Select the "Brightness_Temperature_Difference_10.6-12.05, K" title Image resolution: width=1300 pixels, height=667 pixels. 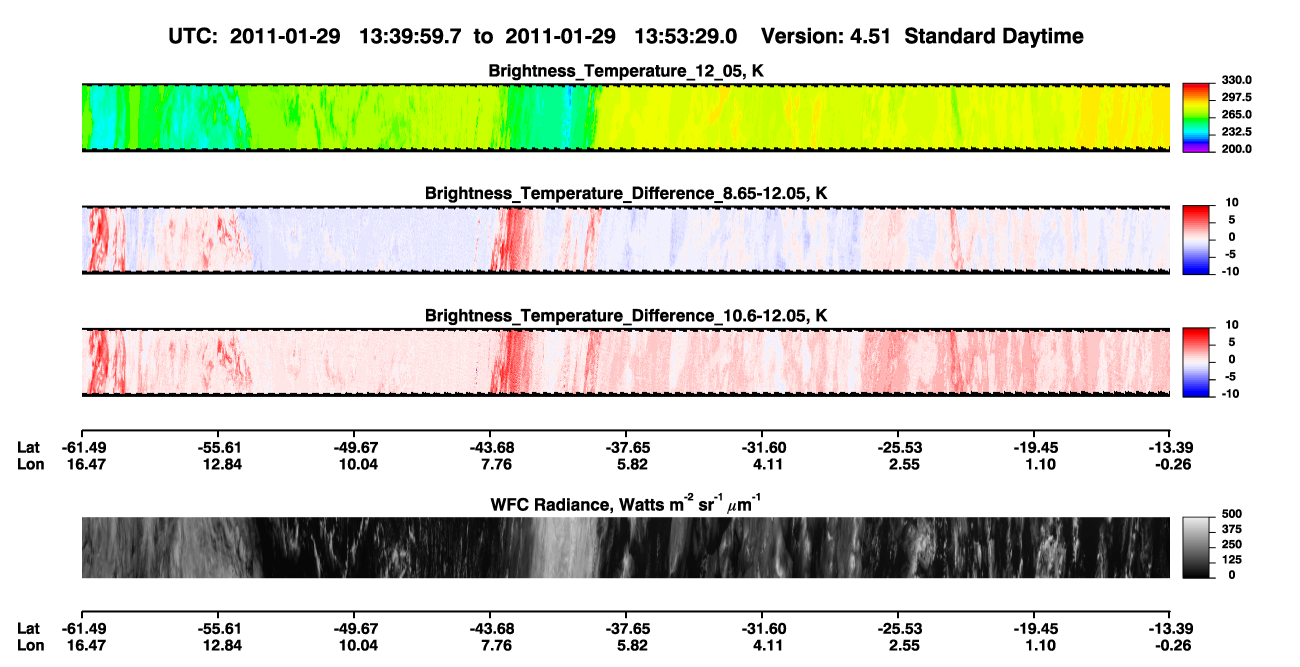[626, 316]
